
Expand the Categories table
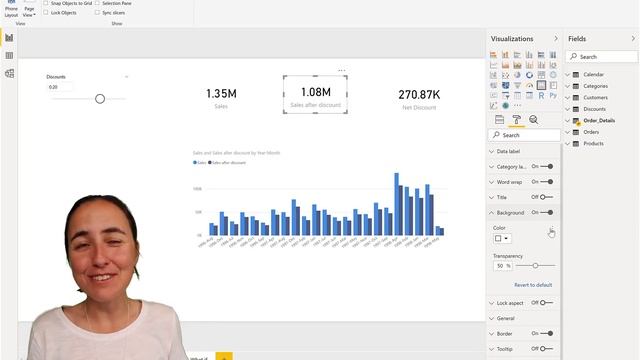tap(567, 86)
